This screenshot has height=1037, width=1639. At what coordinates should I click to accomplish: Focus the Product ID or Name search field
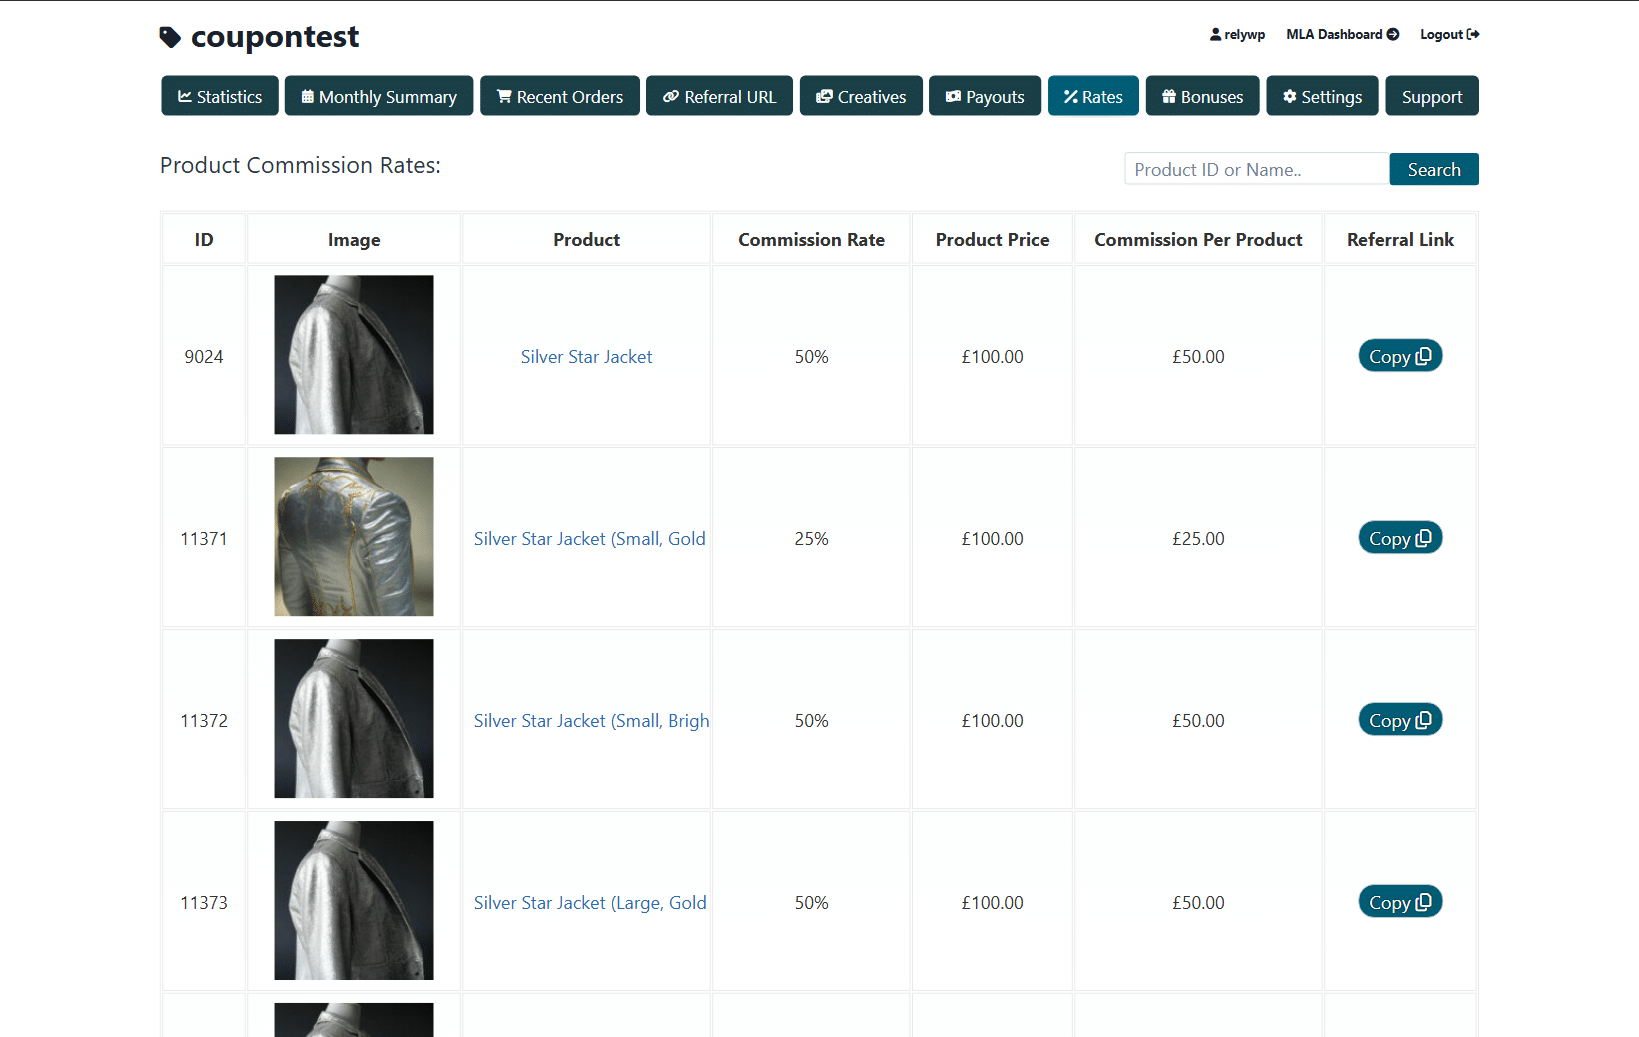1257,169
